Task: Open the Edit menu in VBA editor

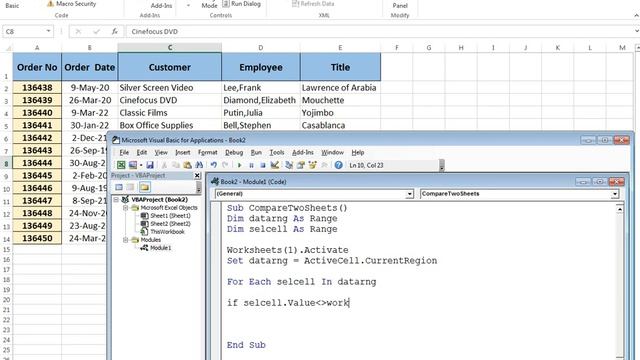Action: click(x=142, y=152)
